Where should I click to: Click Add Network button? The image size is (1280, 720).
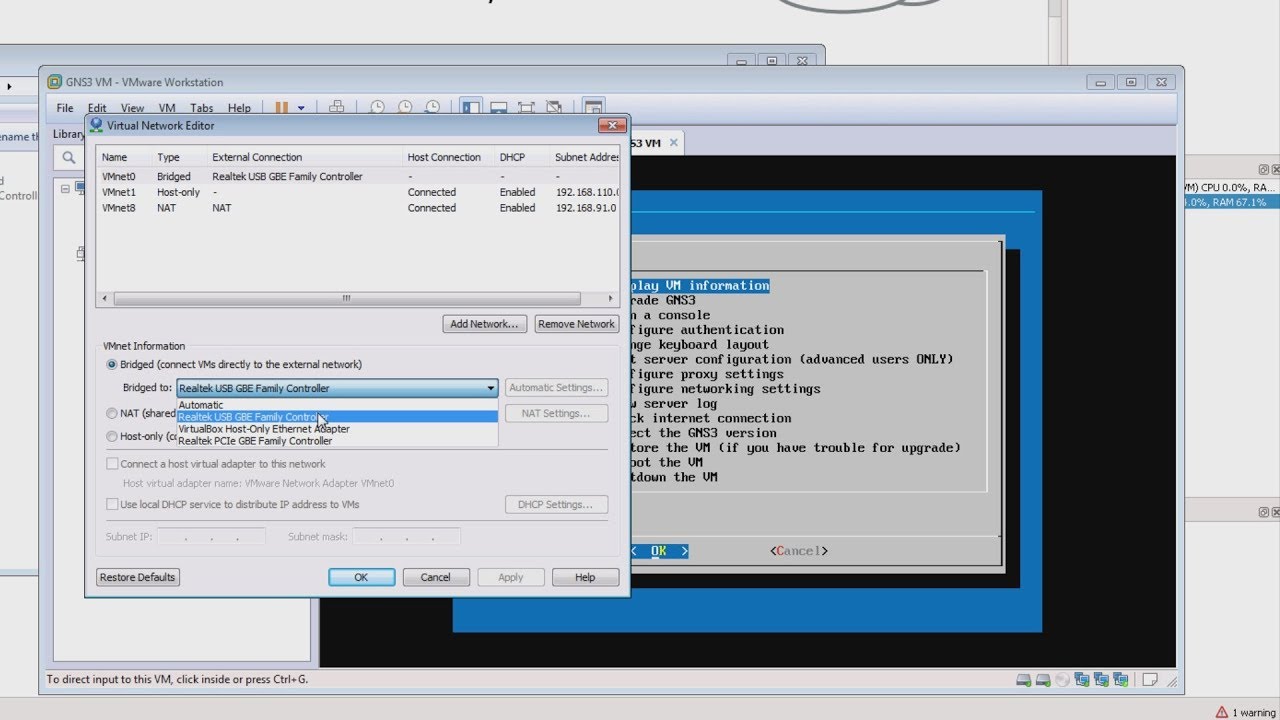(485, 324)
